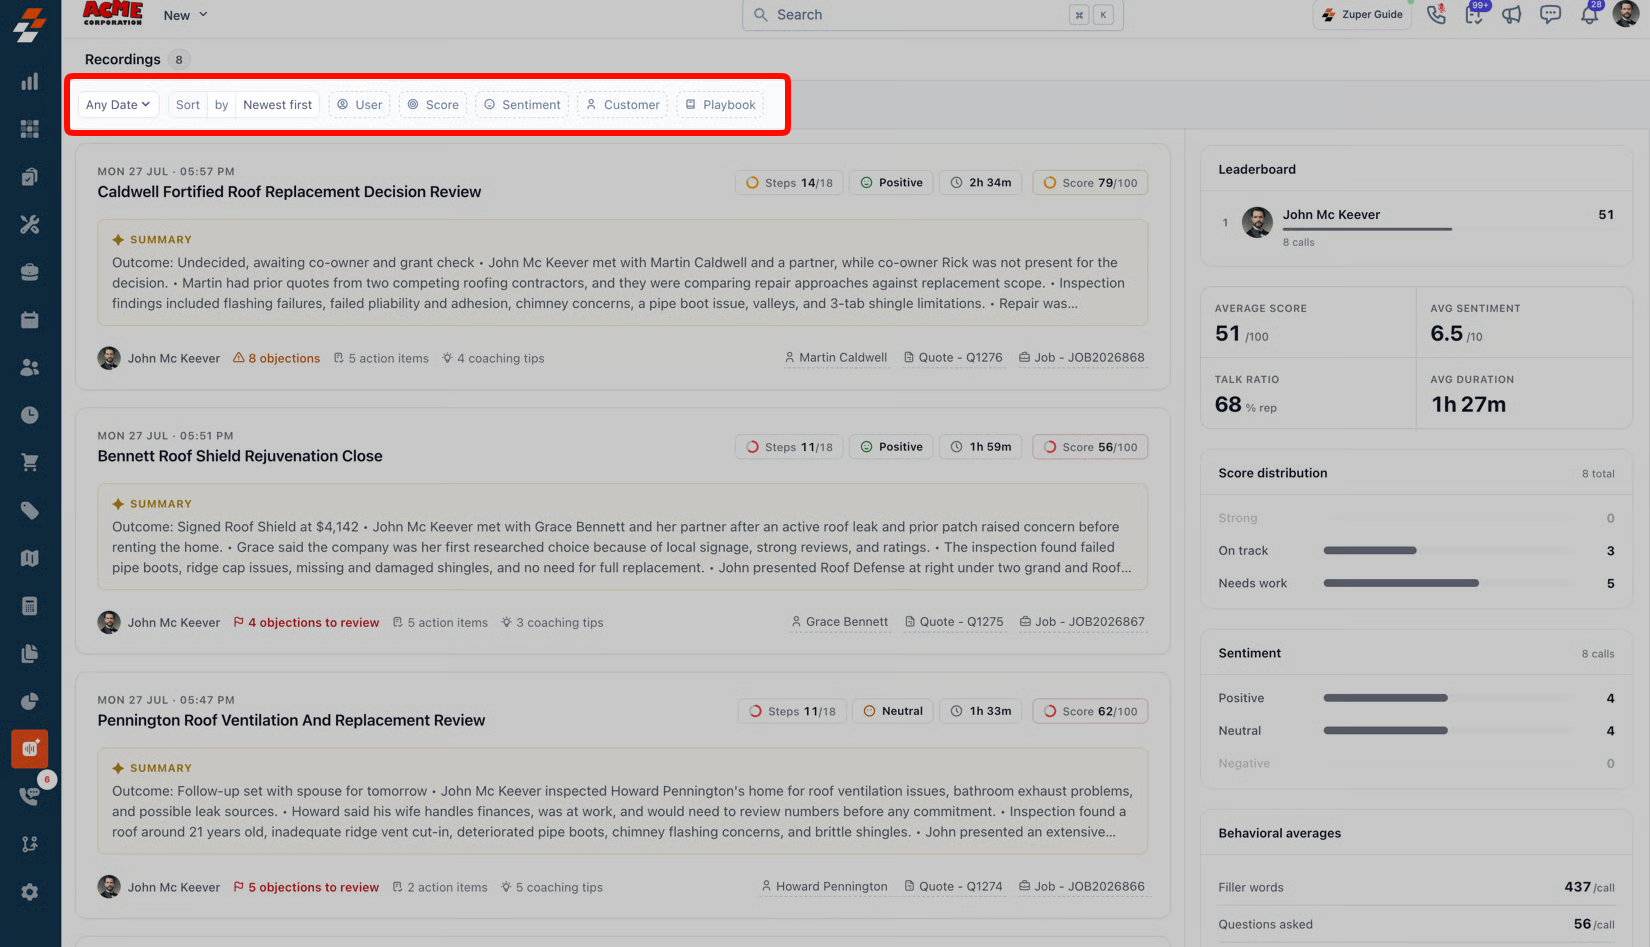Open the calendar sidebar icon
The image size is (1650, 947).
pos(30,320)
